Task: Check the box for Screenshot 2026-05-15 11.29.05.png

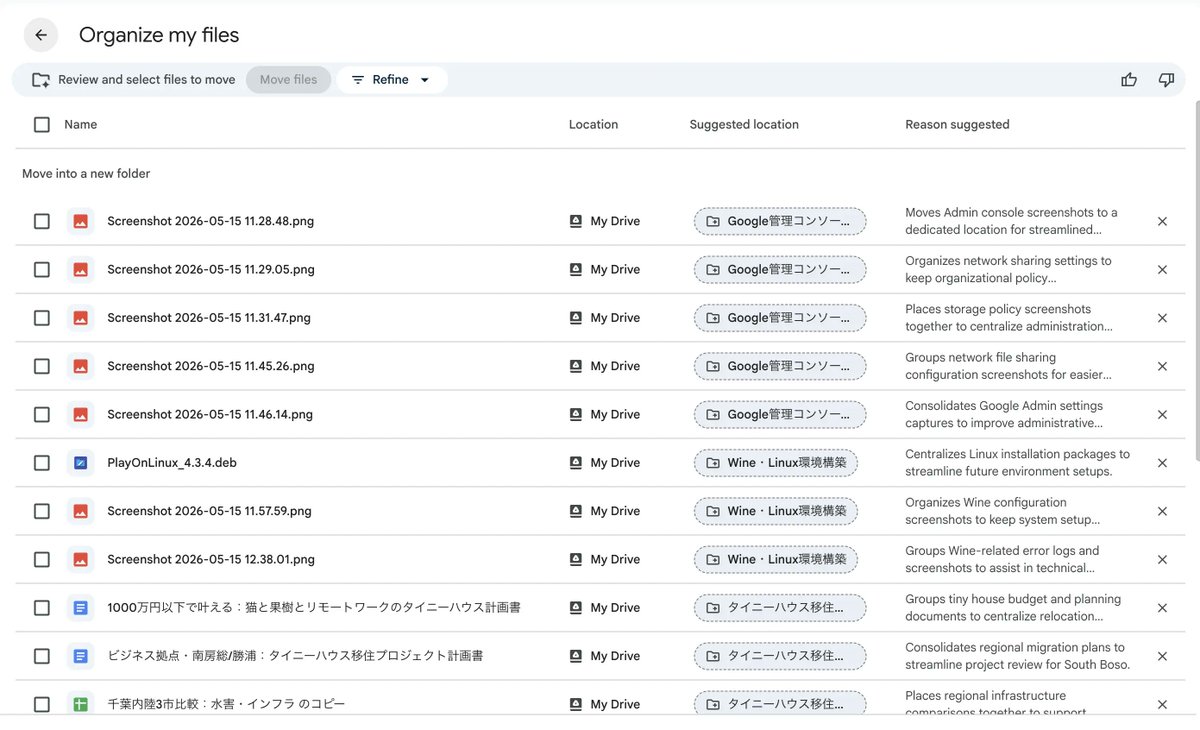Action: [42, 270]
